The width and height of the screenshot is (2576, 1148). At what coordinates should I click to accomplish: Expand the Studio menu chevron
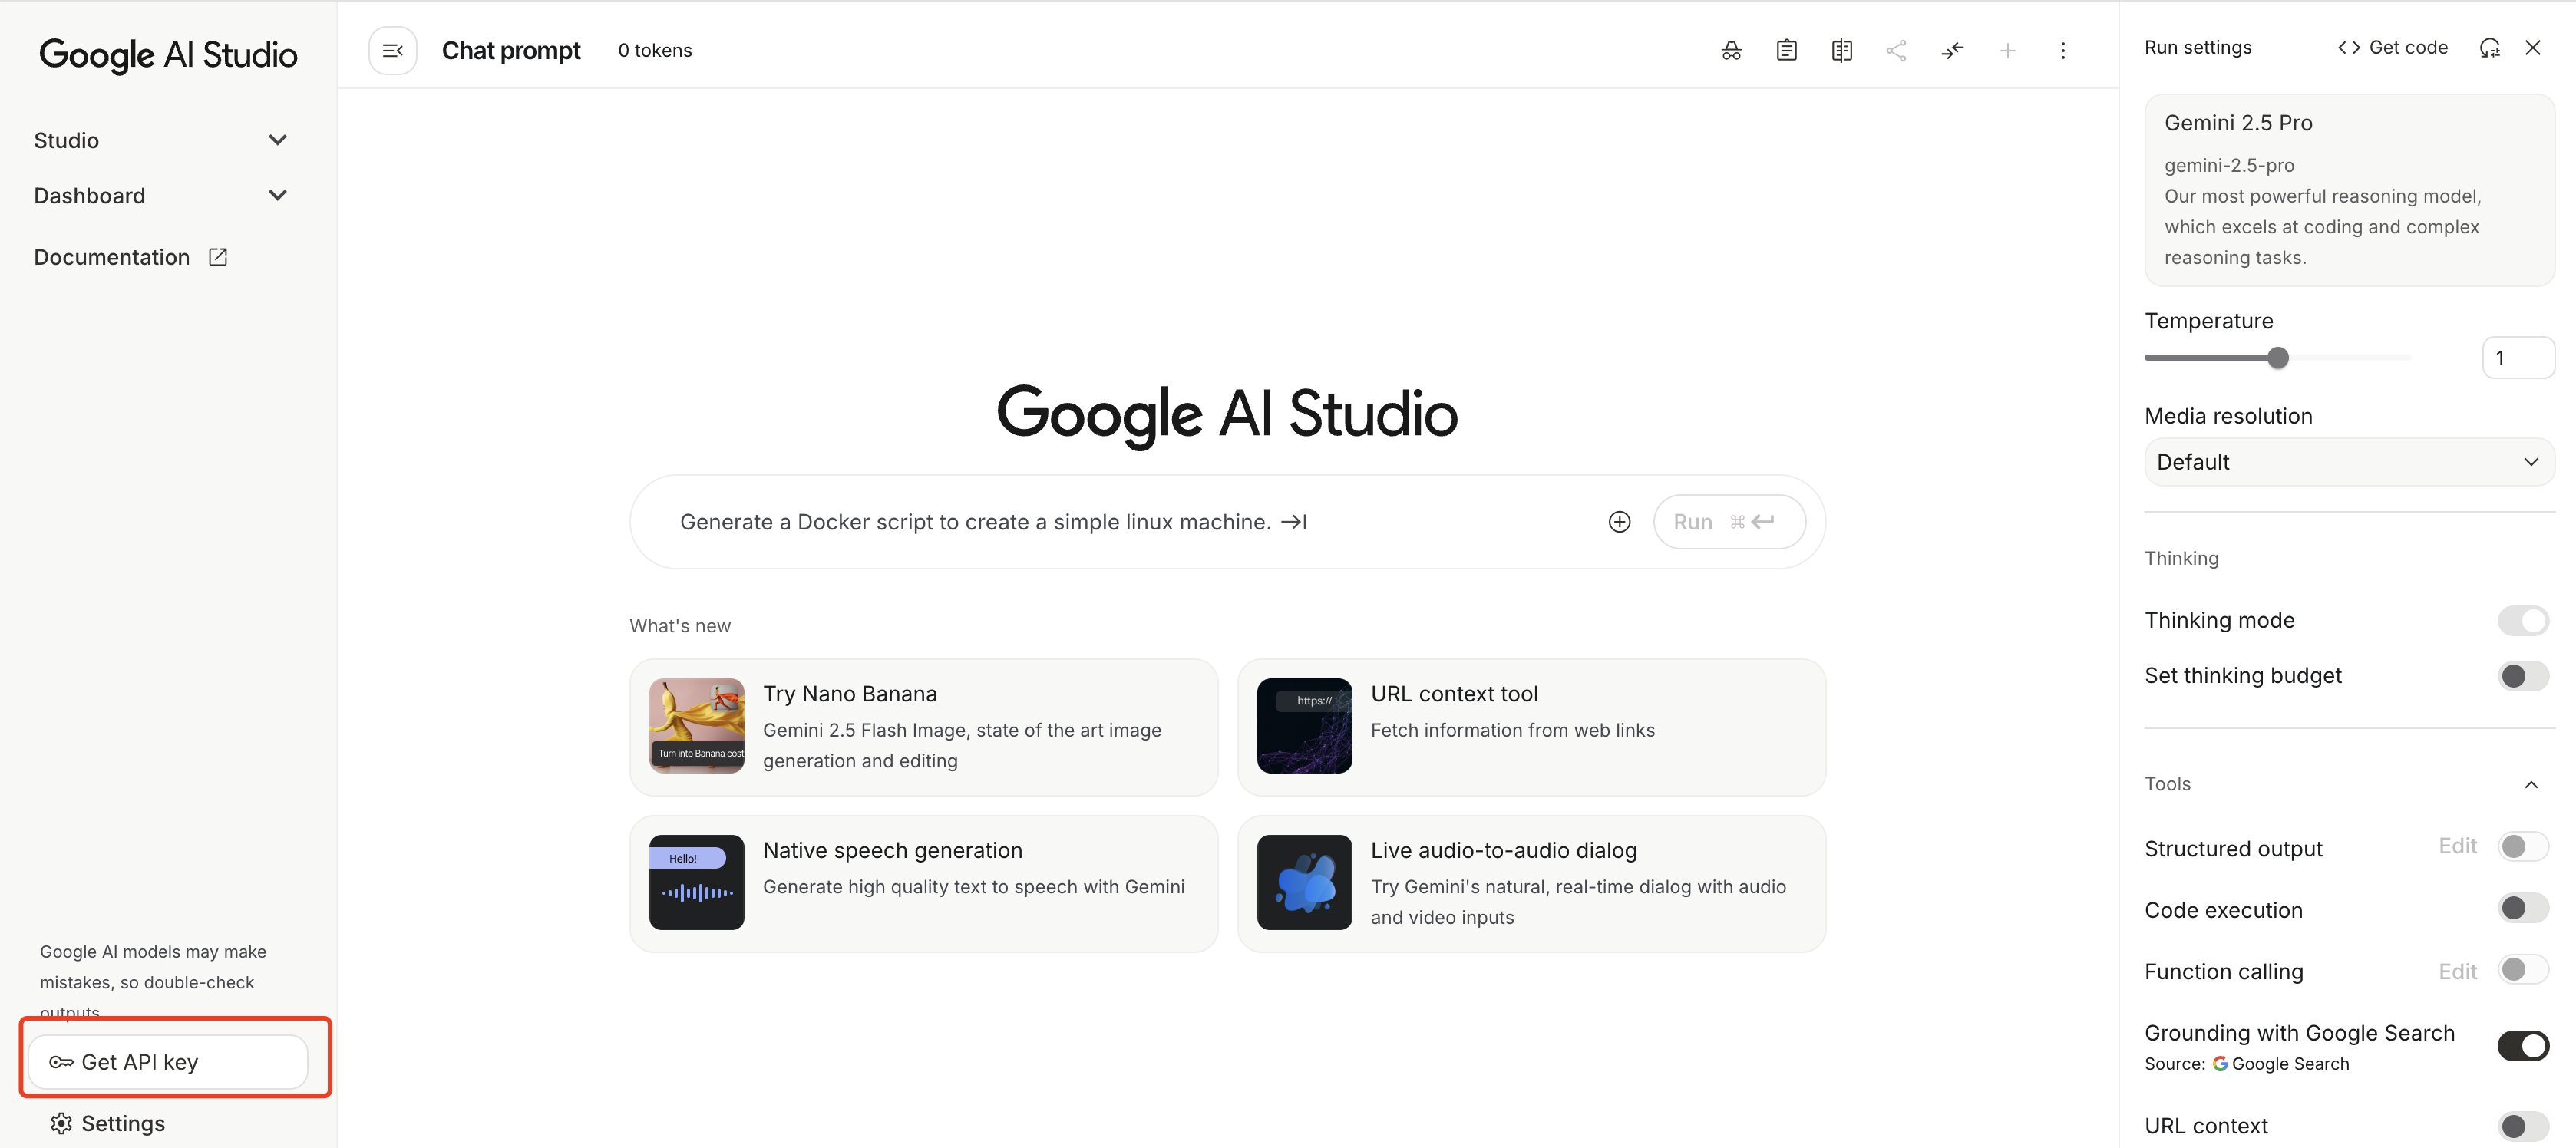[278, 140]
